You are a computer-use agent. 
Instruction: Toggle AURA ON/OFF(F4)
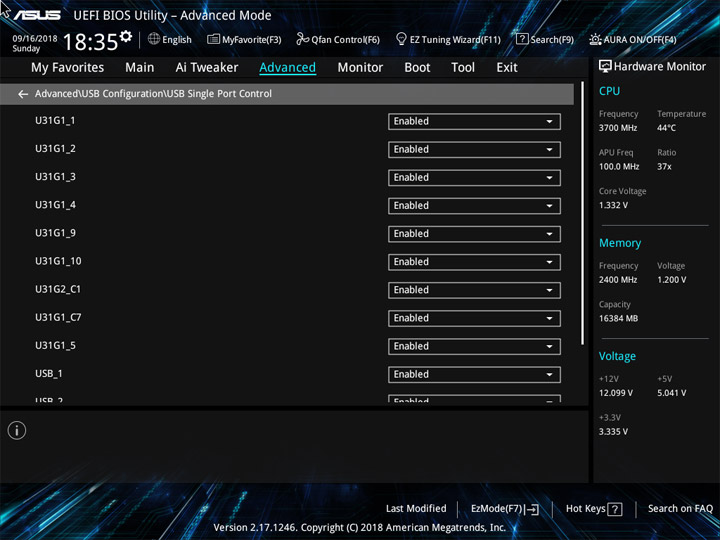(633, 39)
